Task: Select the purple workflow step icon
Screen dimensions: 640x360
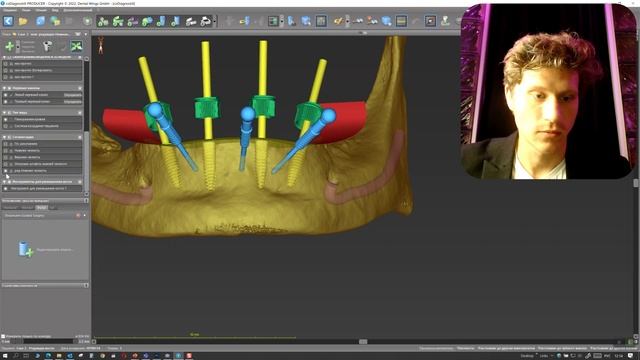Action: click(133, 21)
